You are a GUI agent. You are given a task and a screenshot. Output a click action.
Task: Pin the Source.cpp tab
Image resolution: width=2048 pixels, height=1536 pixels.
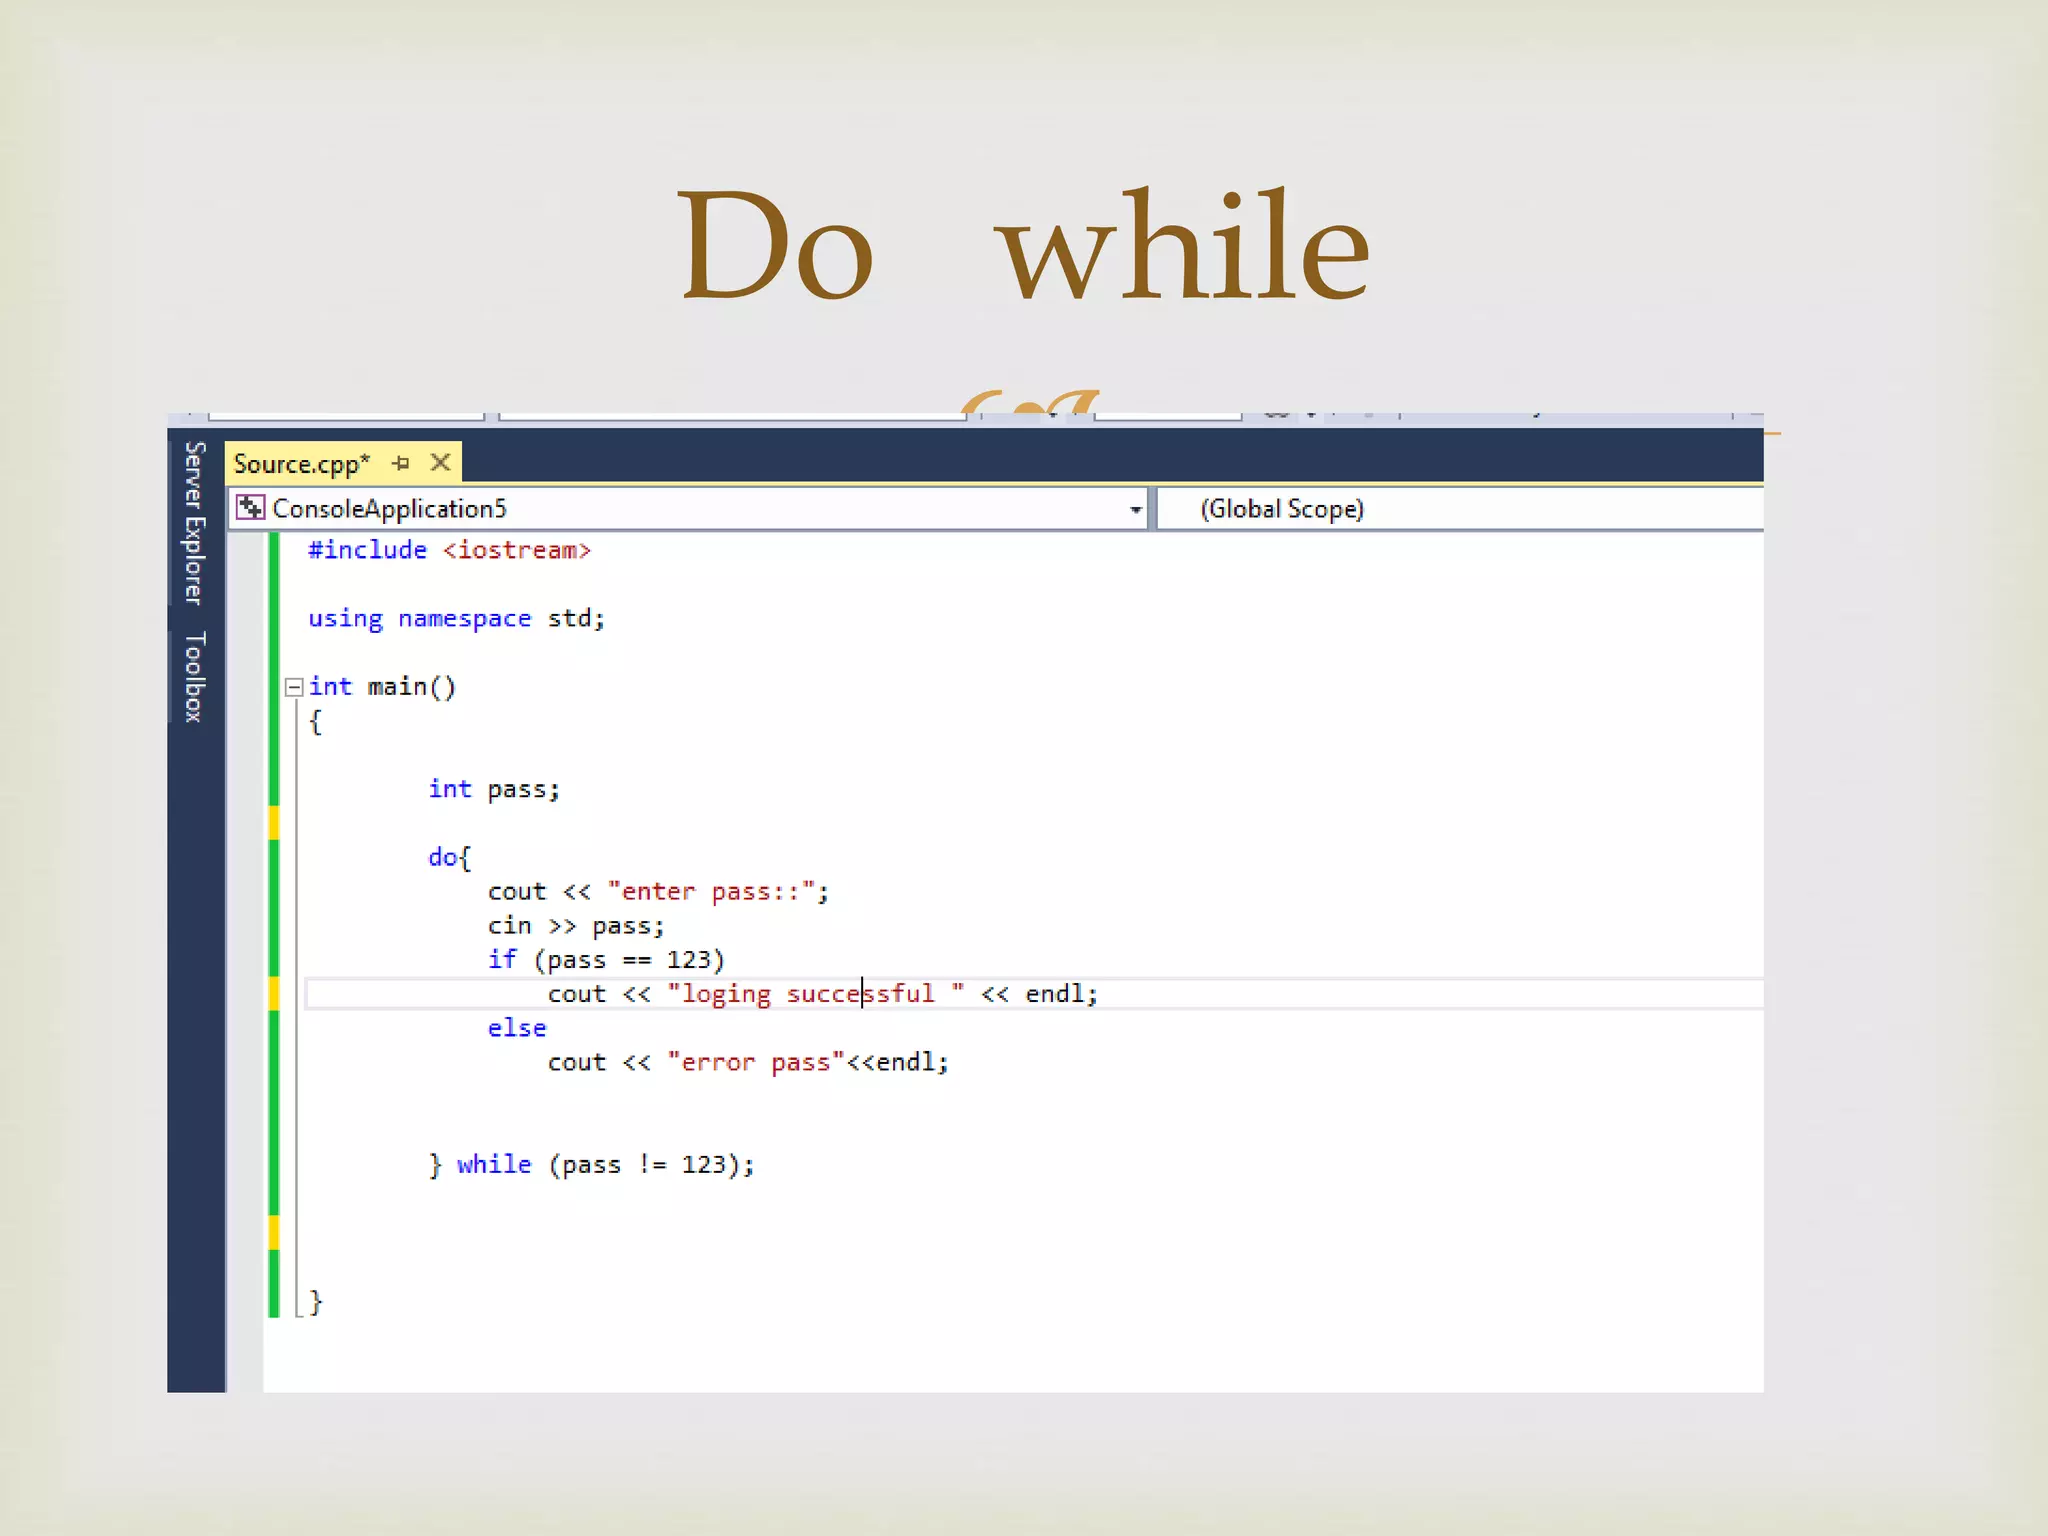pos(401,463)
